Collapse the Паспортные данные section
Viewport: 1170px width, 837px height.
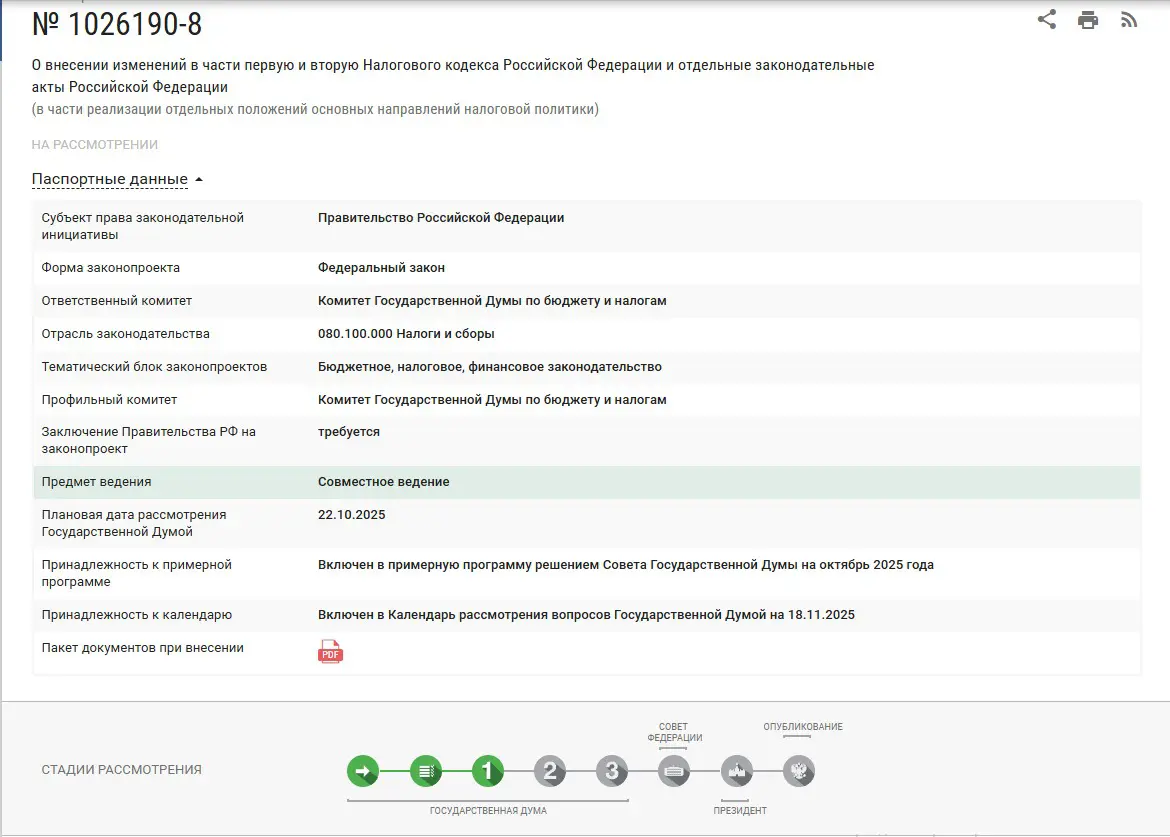[110, 179]
